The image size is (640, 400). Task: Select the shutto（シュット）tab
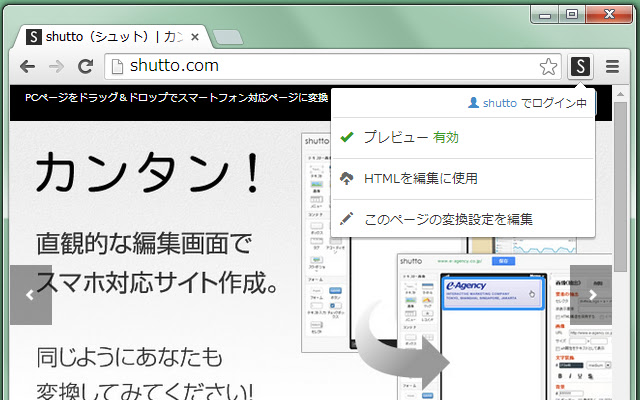tap(112, 37)
